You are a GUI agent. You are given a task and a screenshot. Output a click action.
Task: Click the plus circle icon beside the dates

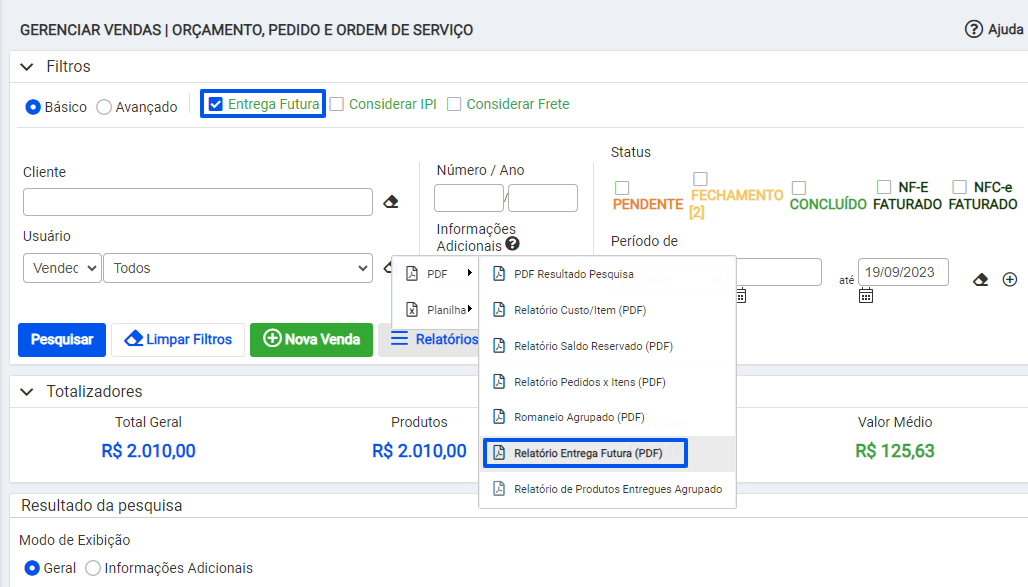click(1010, 280)
